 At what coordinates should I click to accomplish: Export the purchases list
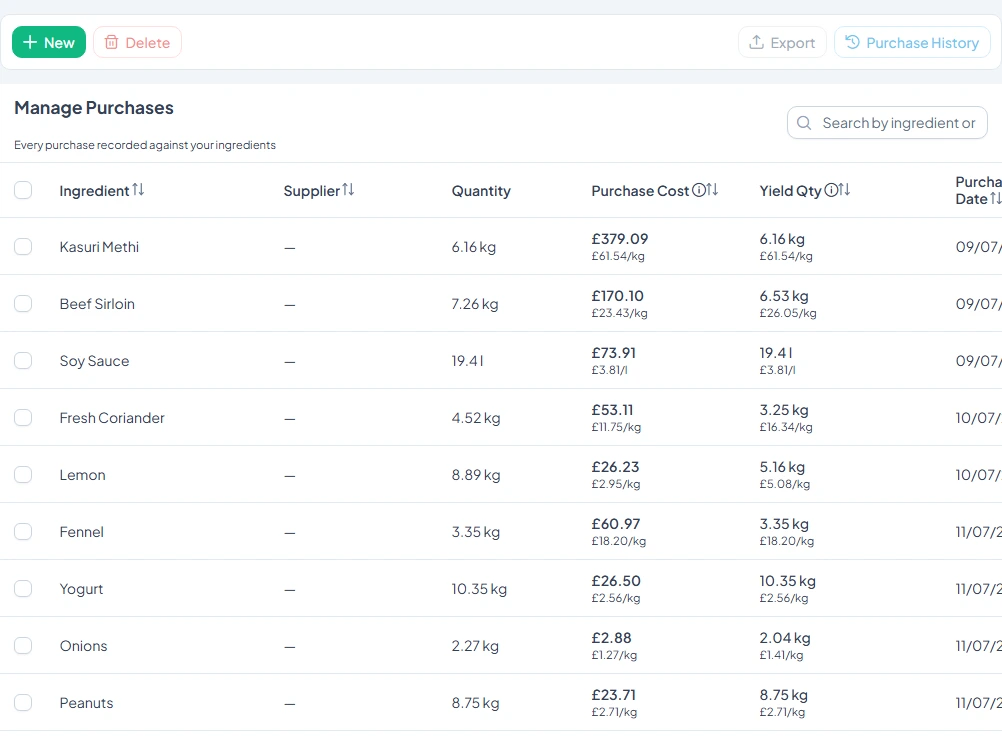[782, 42]
